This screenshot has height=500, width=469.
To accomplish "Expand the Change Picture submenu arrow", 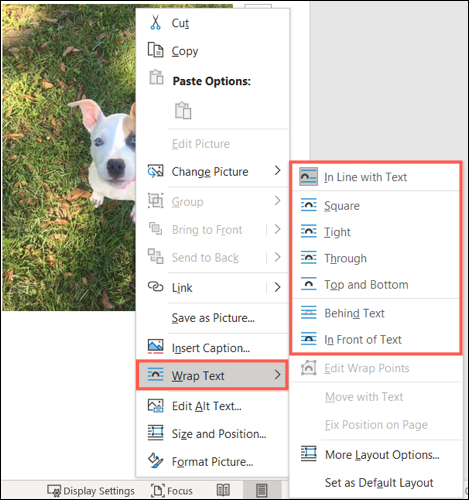I will click(x=277, y=171).
